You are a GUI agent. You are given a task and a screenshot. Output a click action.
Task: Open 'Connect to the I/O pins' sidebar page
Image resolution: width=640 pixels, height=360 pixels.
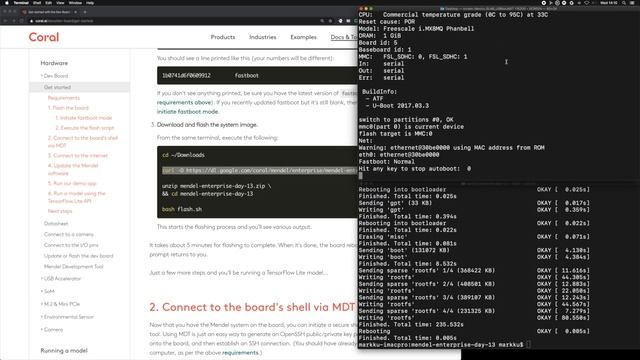[x=71, y=245]
